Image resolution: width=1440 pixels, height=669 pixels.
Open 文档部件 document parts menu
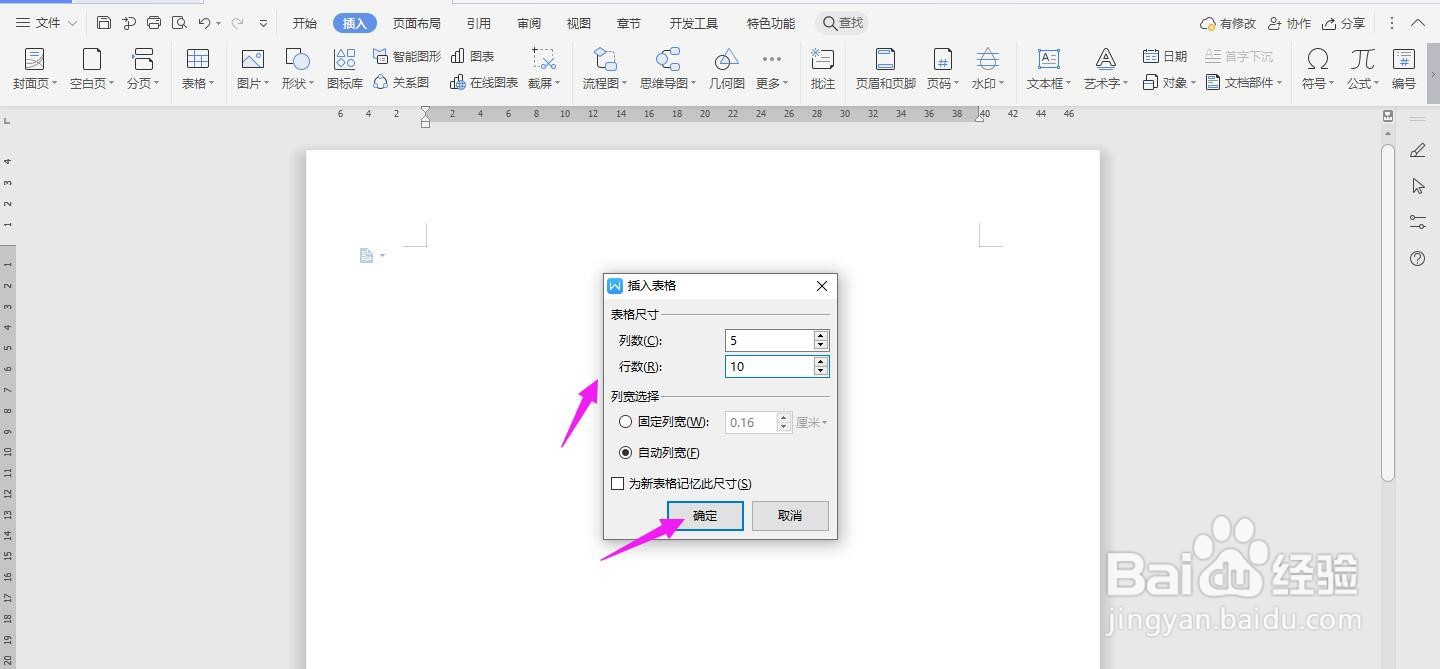click(1244, 82)
